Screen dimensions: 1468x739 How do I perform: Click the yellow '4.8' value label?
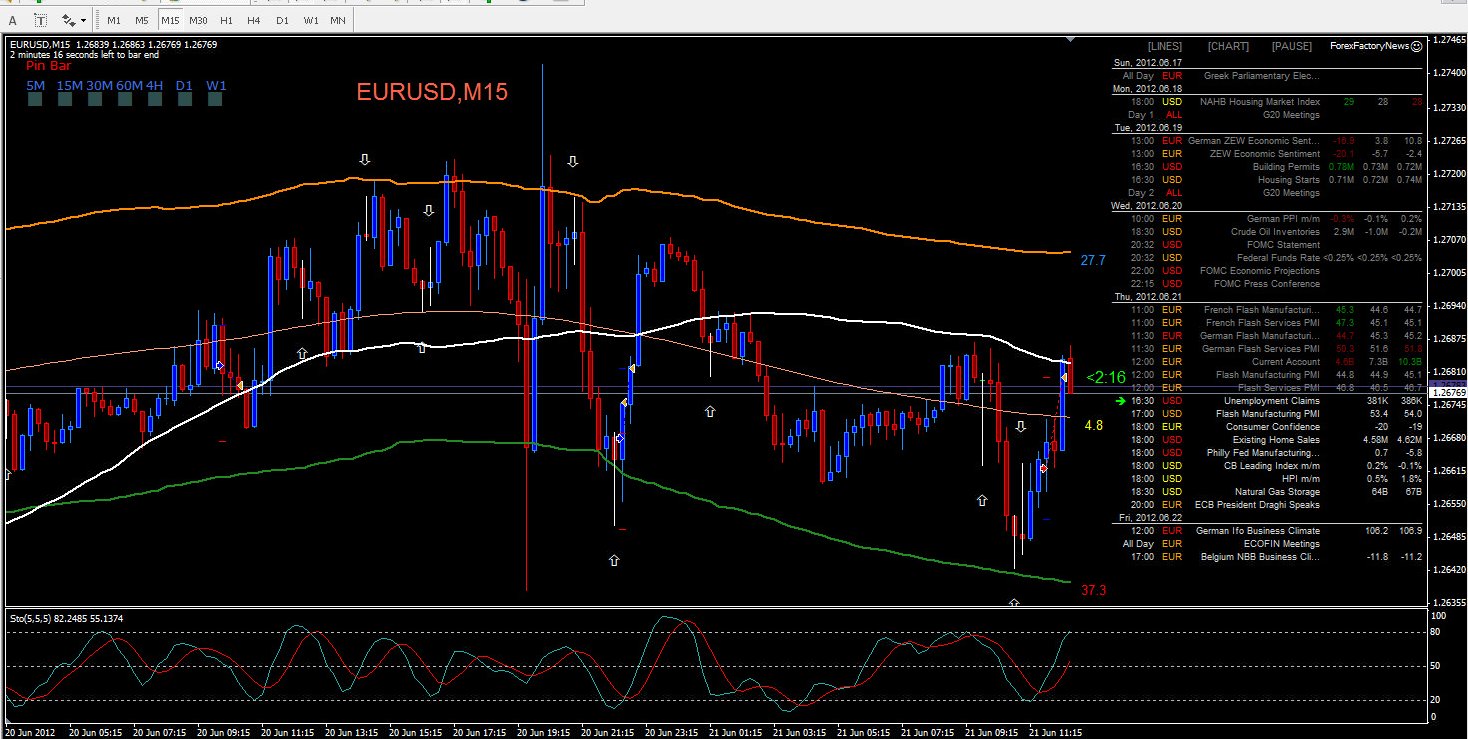tap(1094, 425)
